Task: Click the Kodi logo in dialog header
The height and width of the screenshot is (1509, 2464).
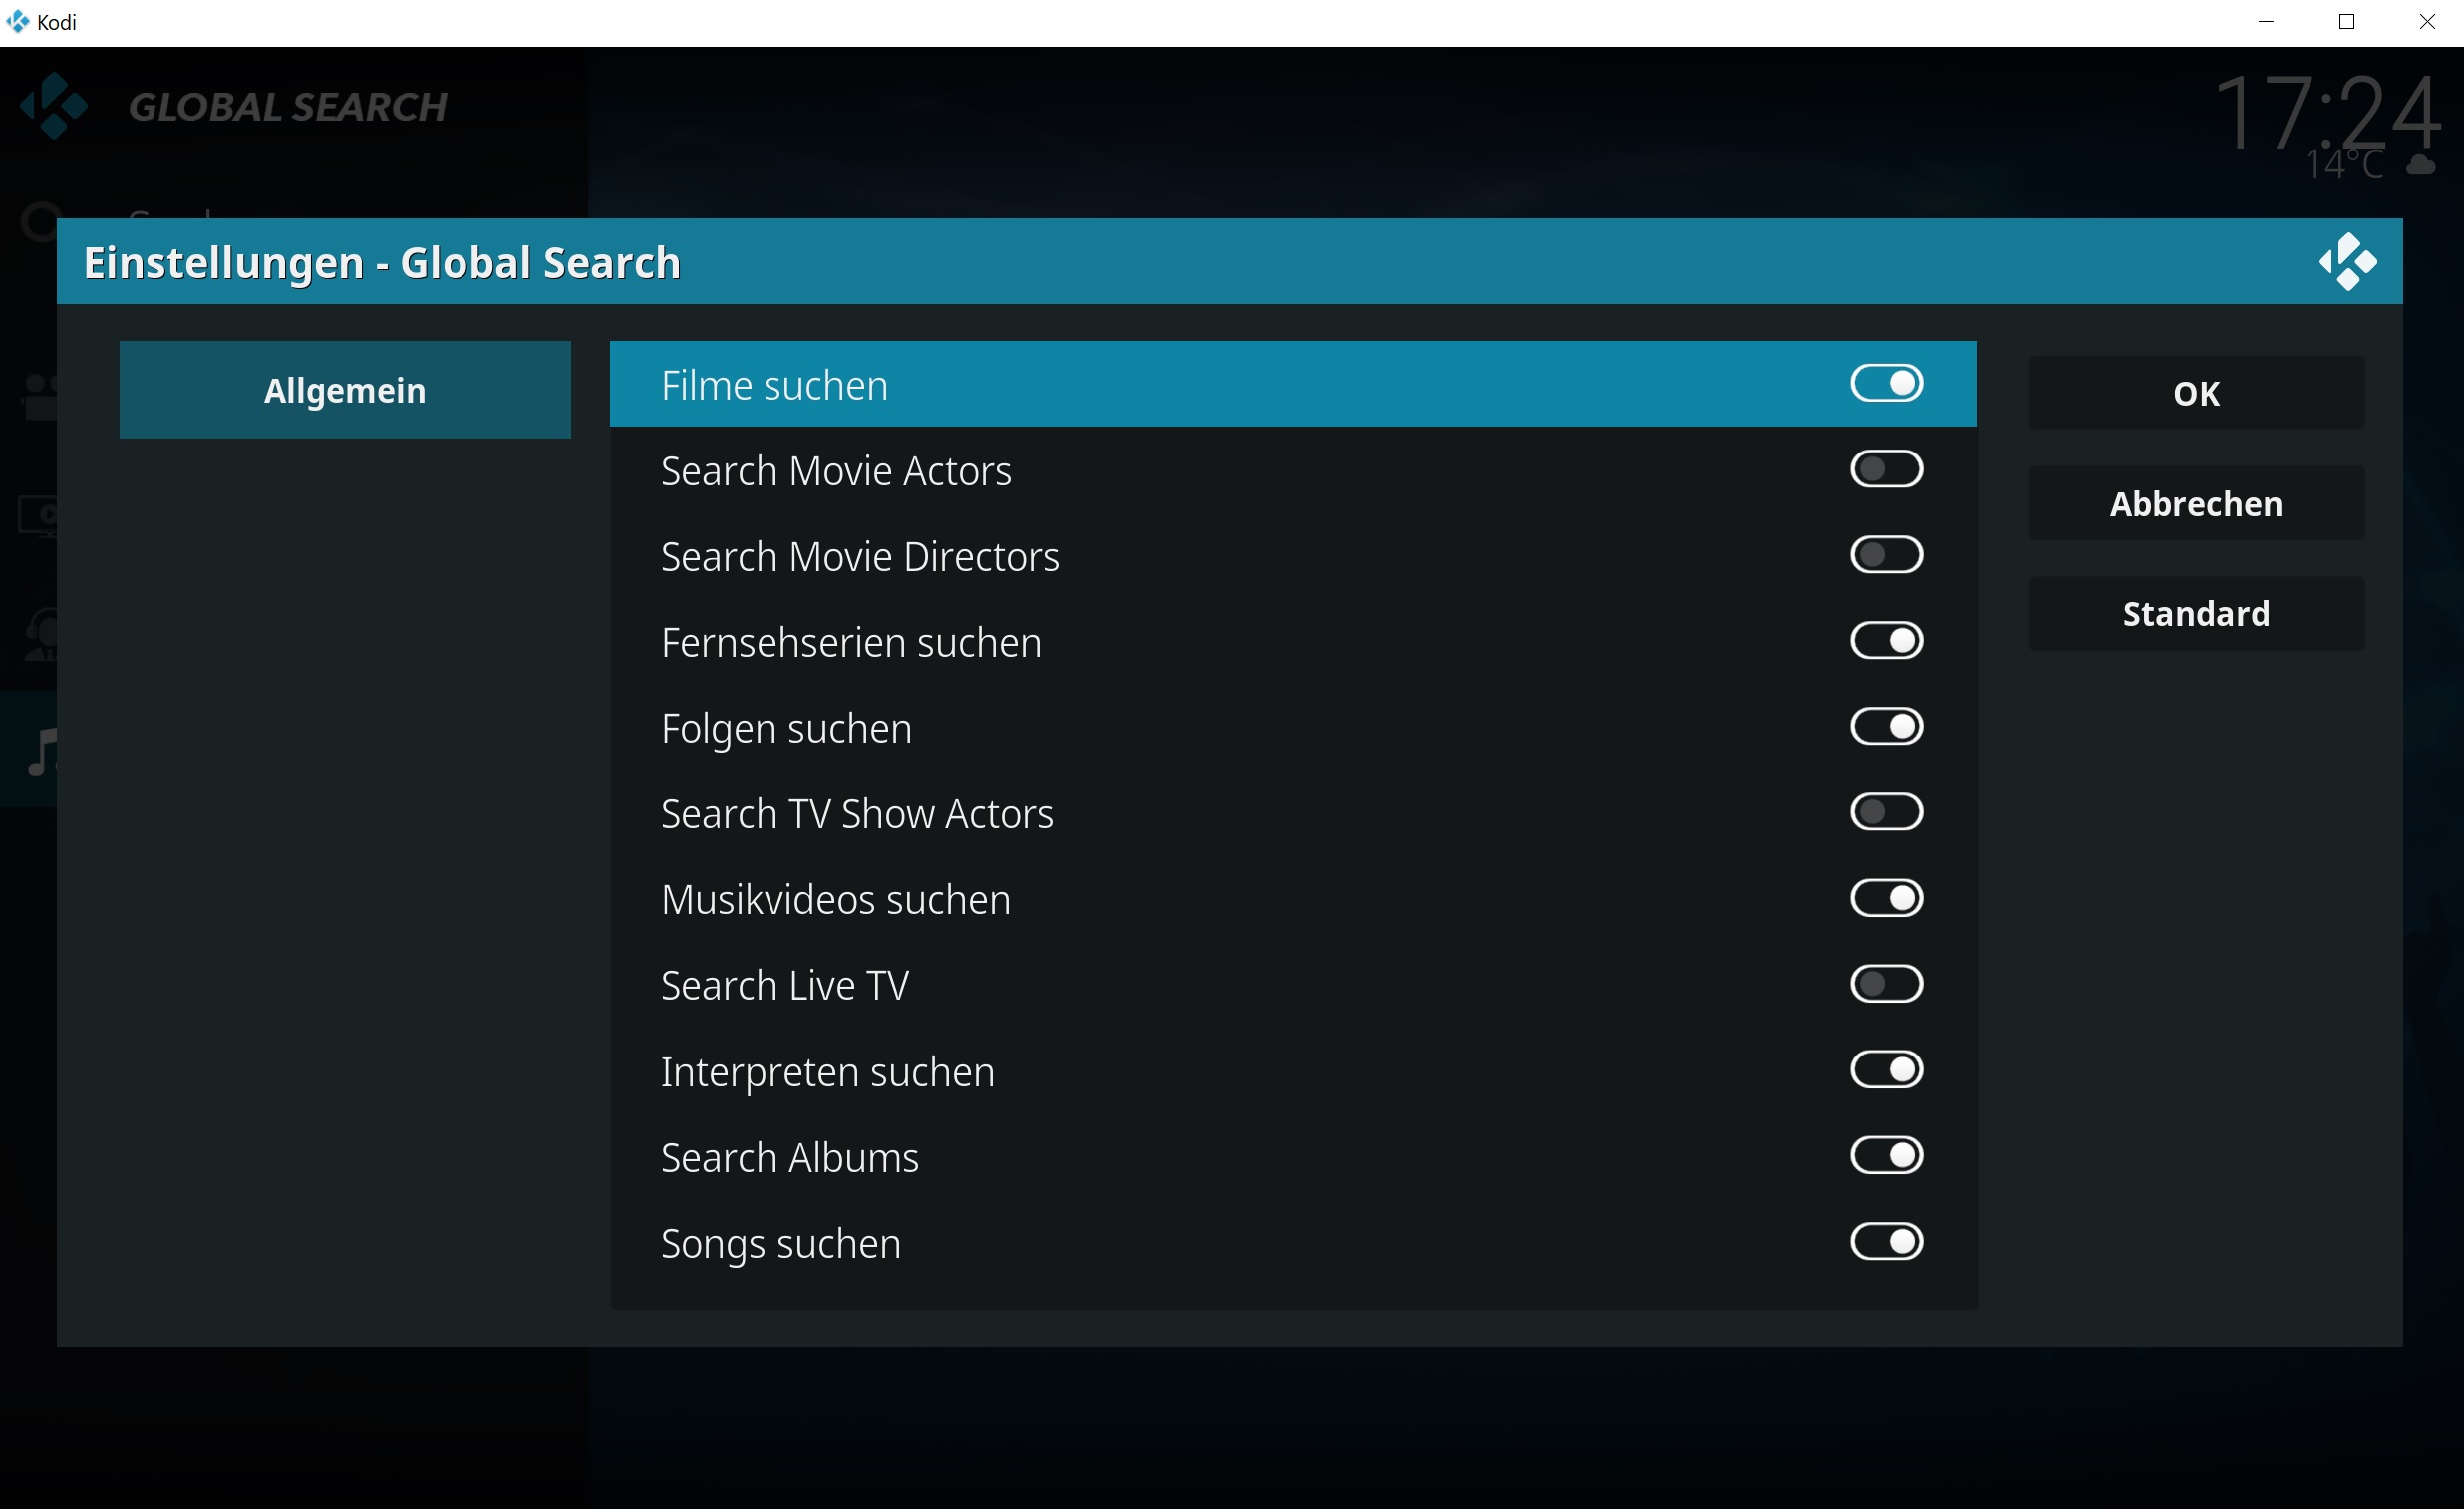Action: [2347, 262]
